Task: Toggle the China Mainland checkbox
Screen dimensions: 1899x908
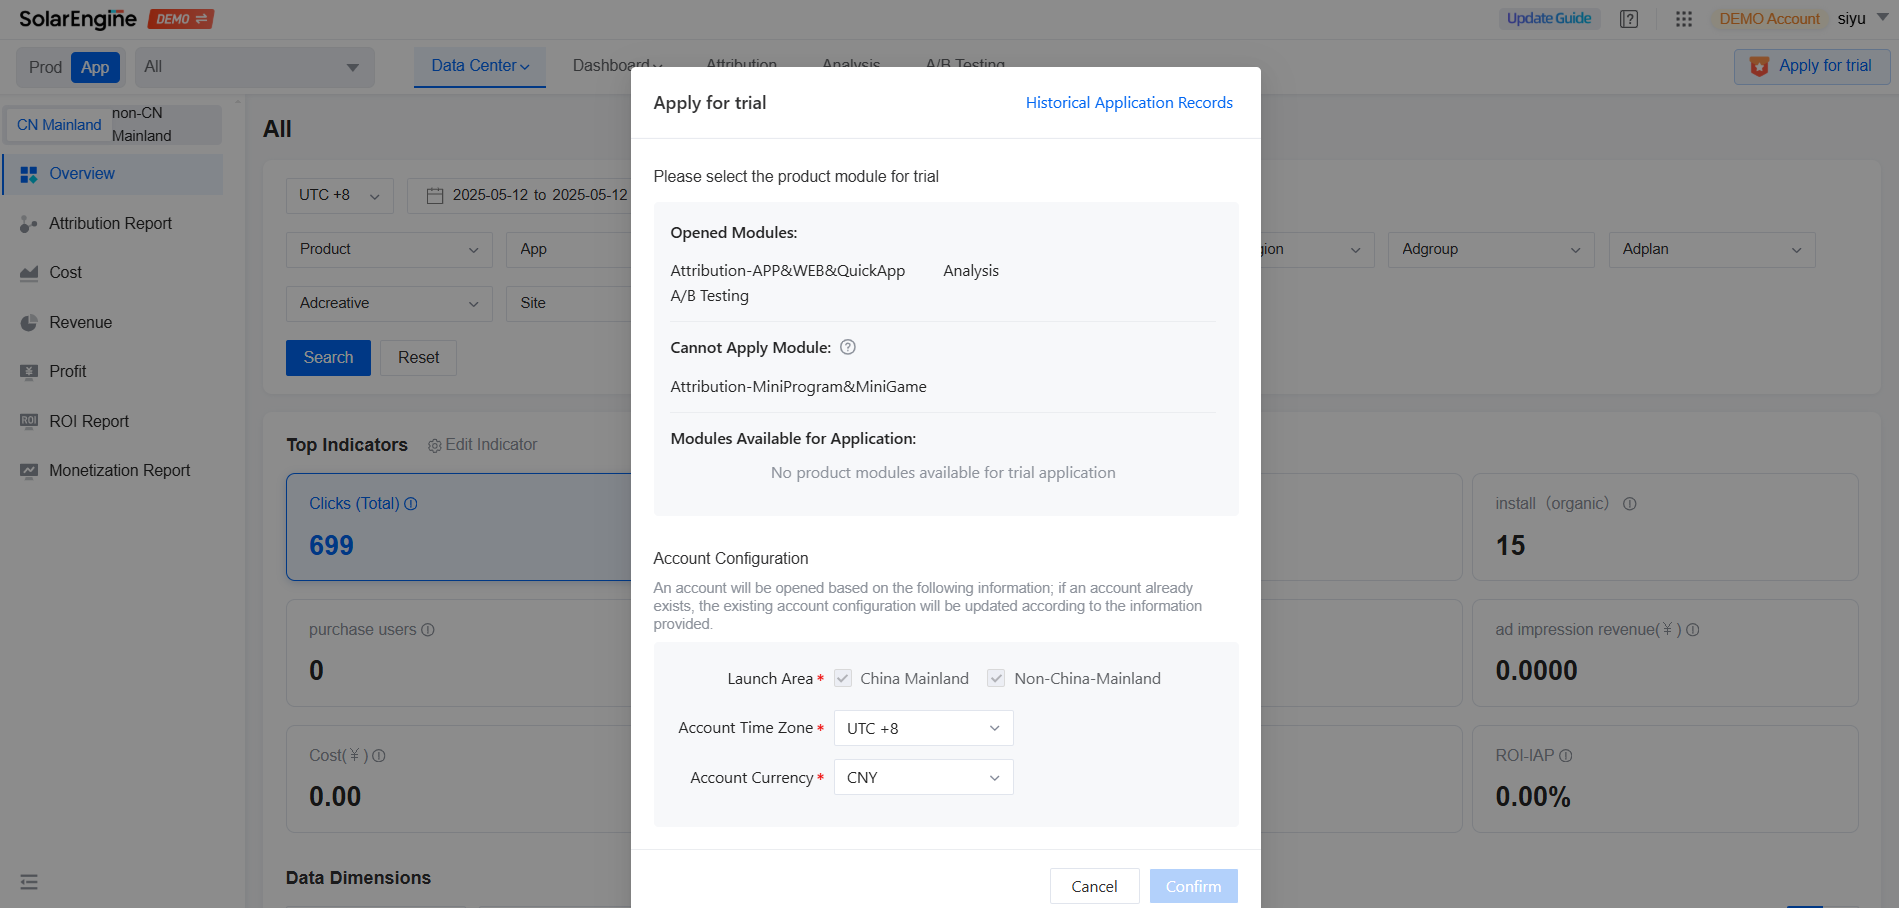Action: pos(843,678)
